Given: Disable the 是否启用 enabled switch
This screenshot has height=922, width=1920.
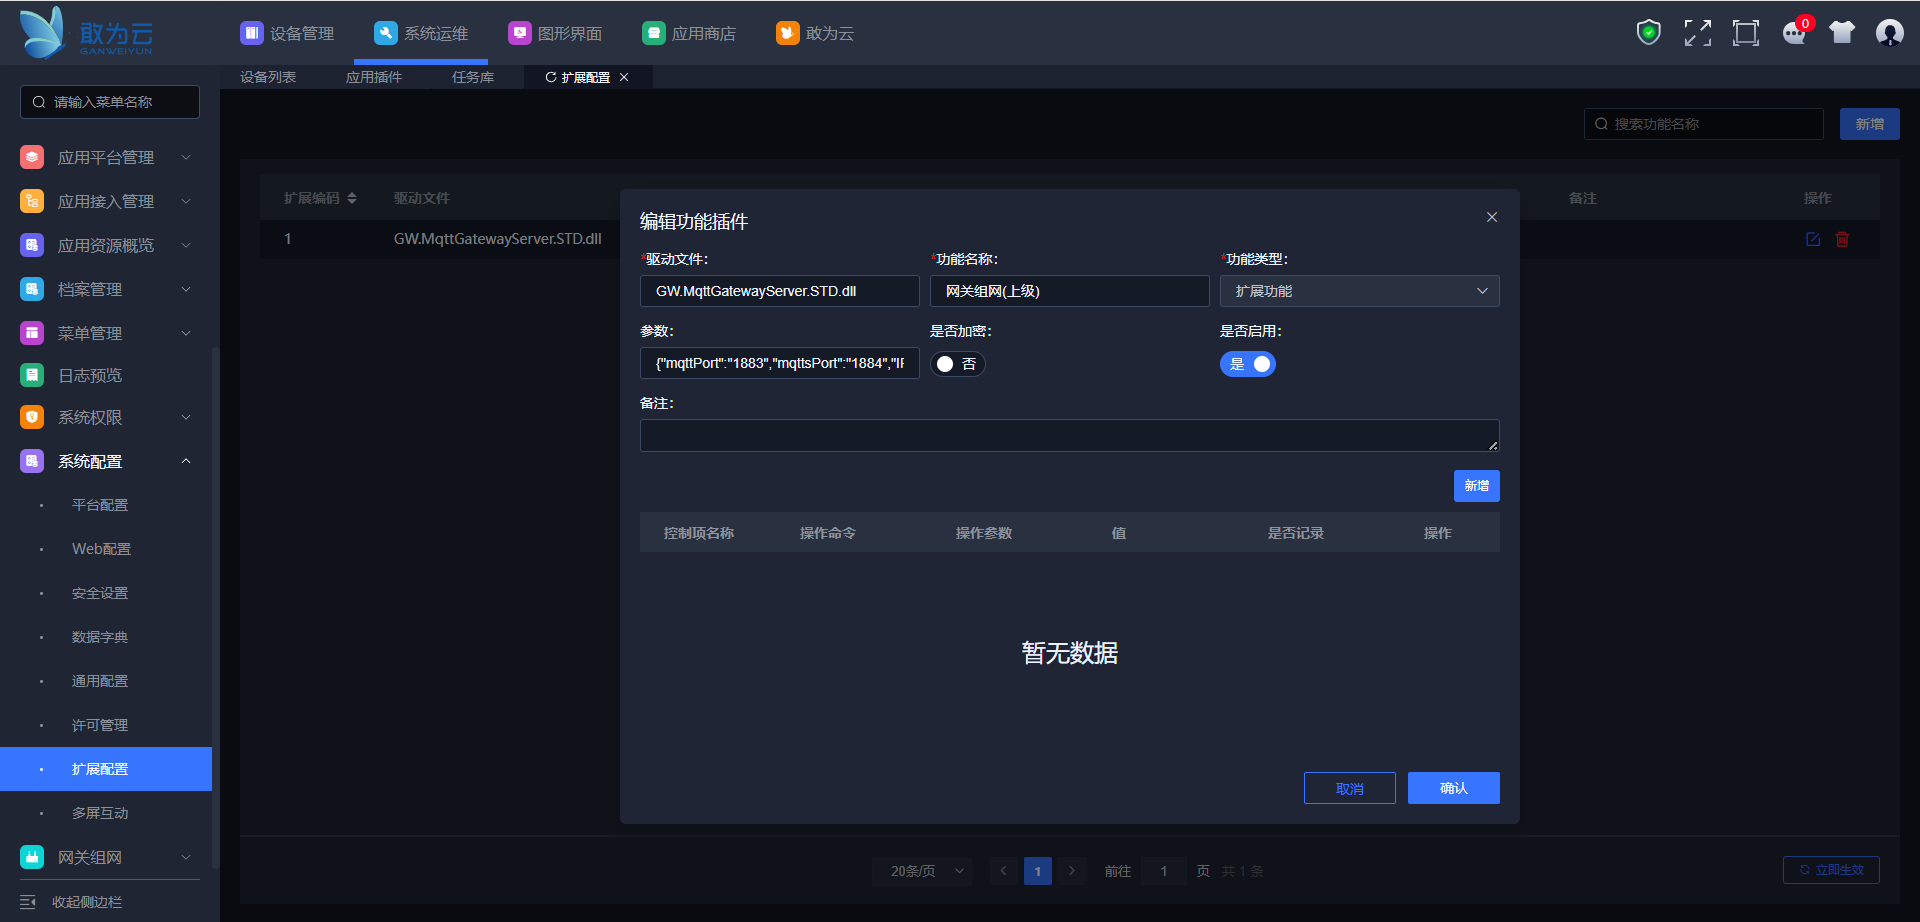Looking at the screenshot, I should (1248, 364).
